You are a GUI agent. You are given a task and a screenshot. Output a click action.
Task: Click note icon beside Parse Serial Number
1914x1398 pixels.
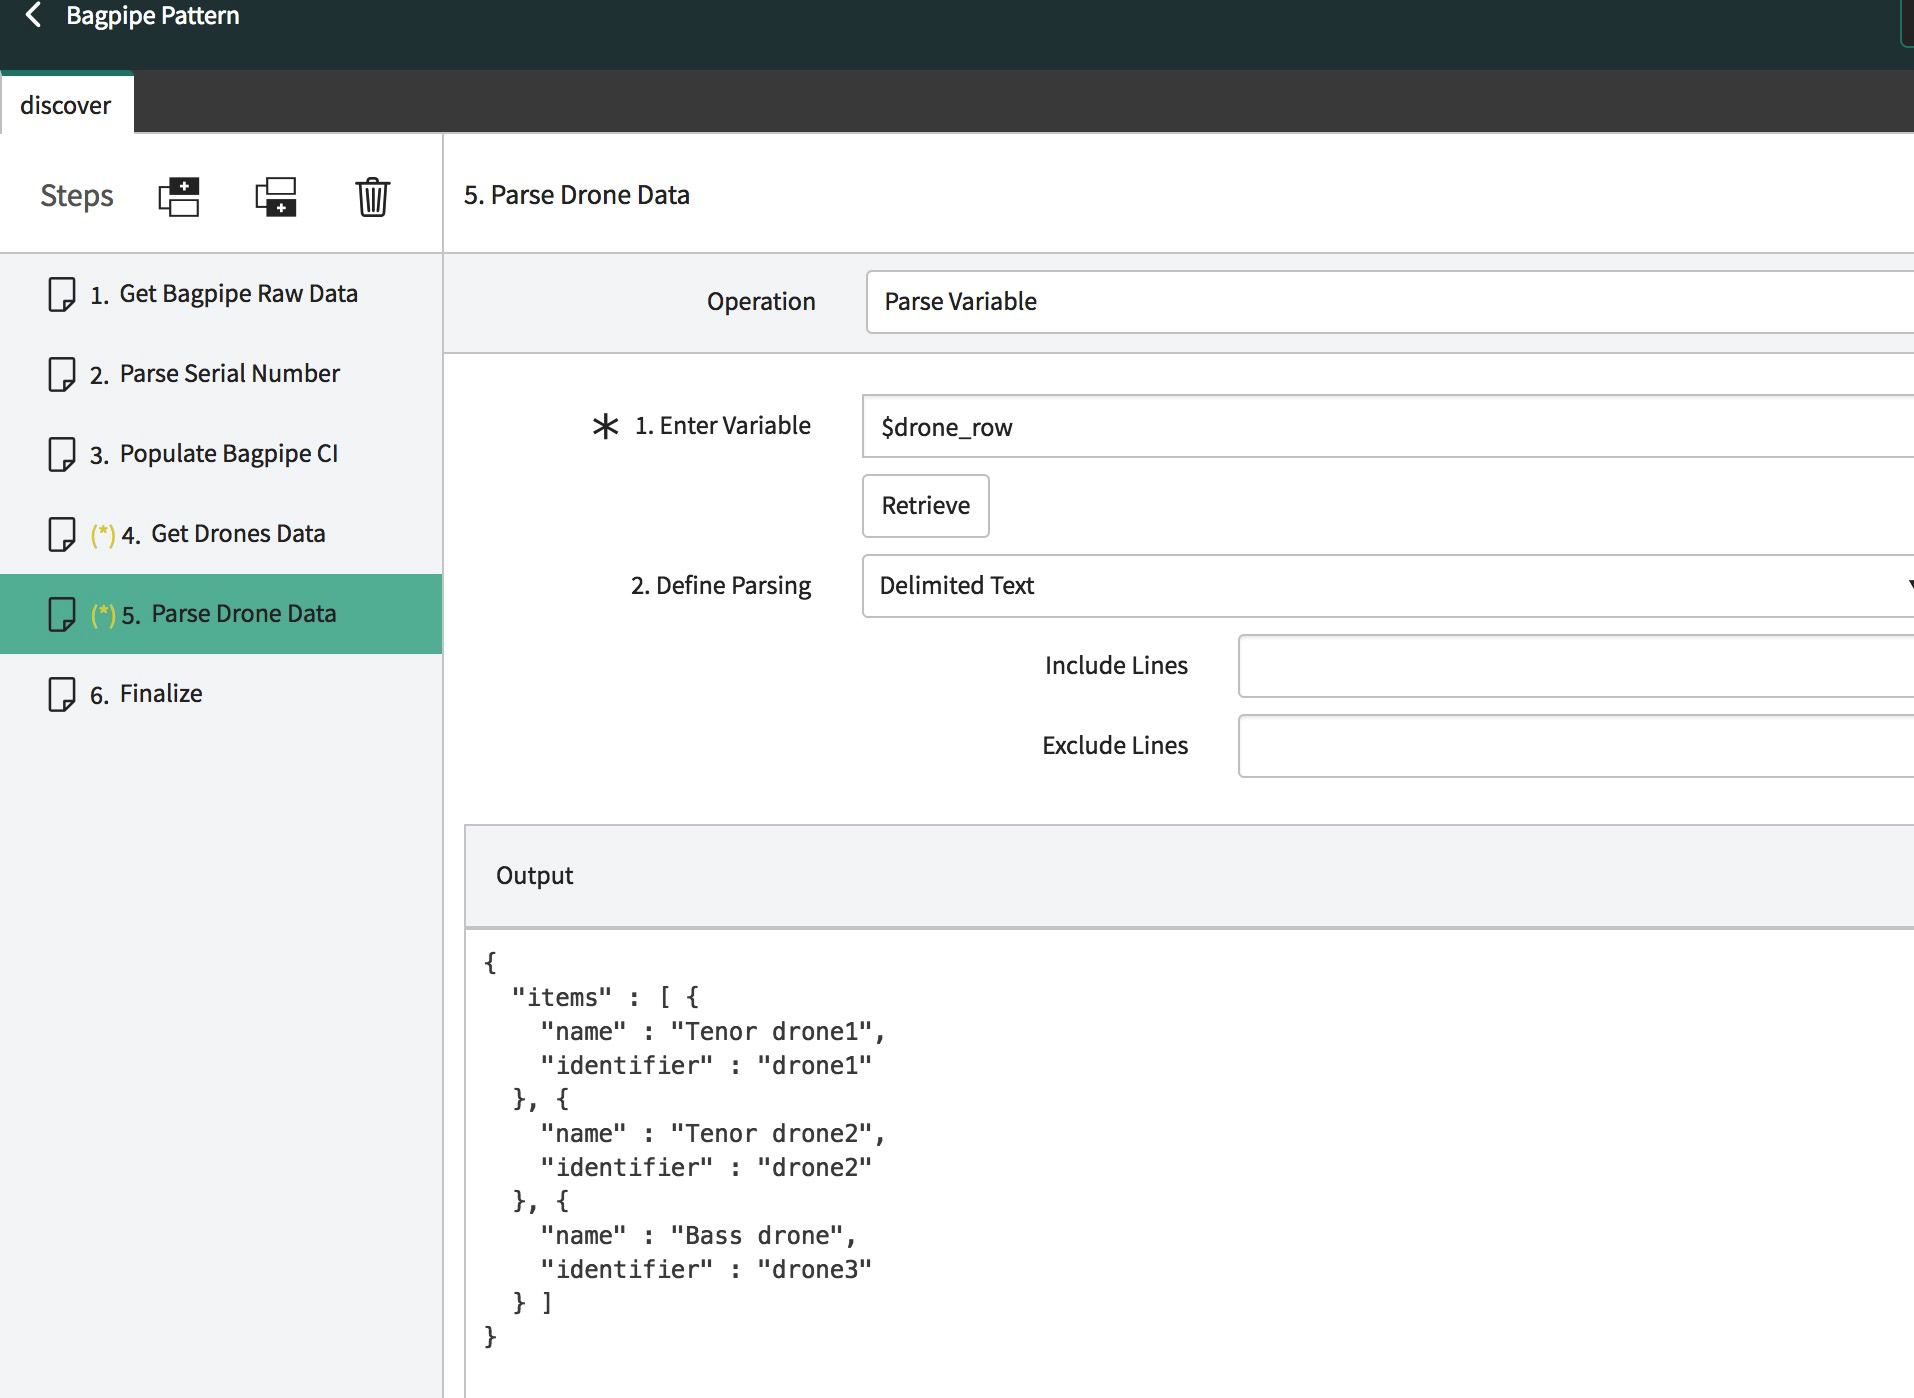pyautogui.click(x=62, y=374)
